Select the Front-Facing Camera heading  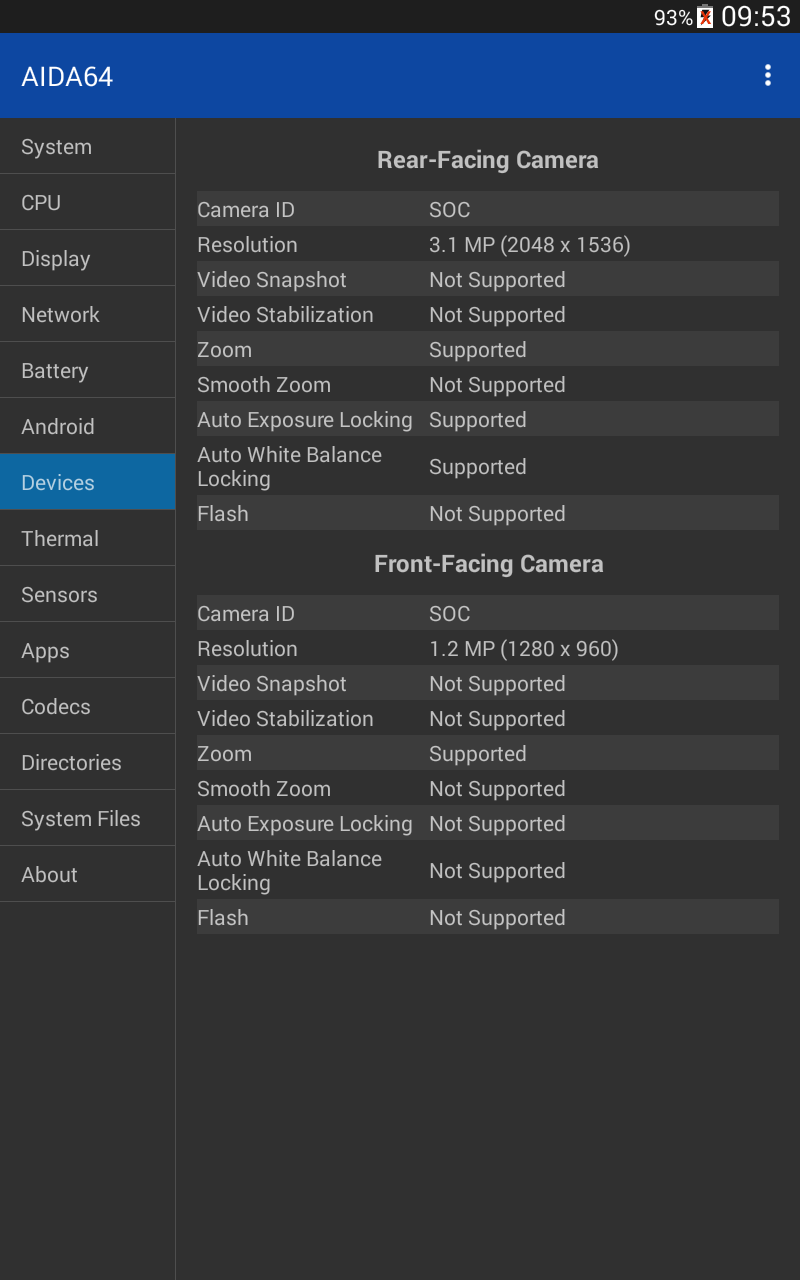pos(488,564)
